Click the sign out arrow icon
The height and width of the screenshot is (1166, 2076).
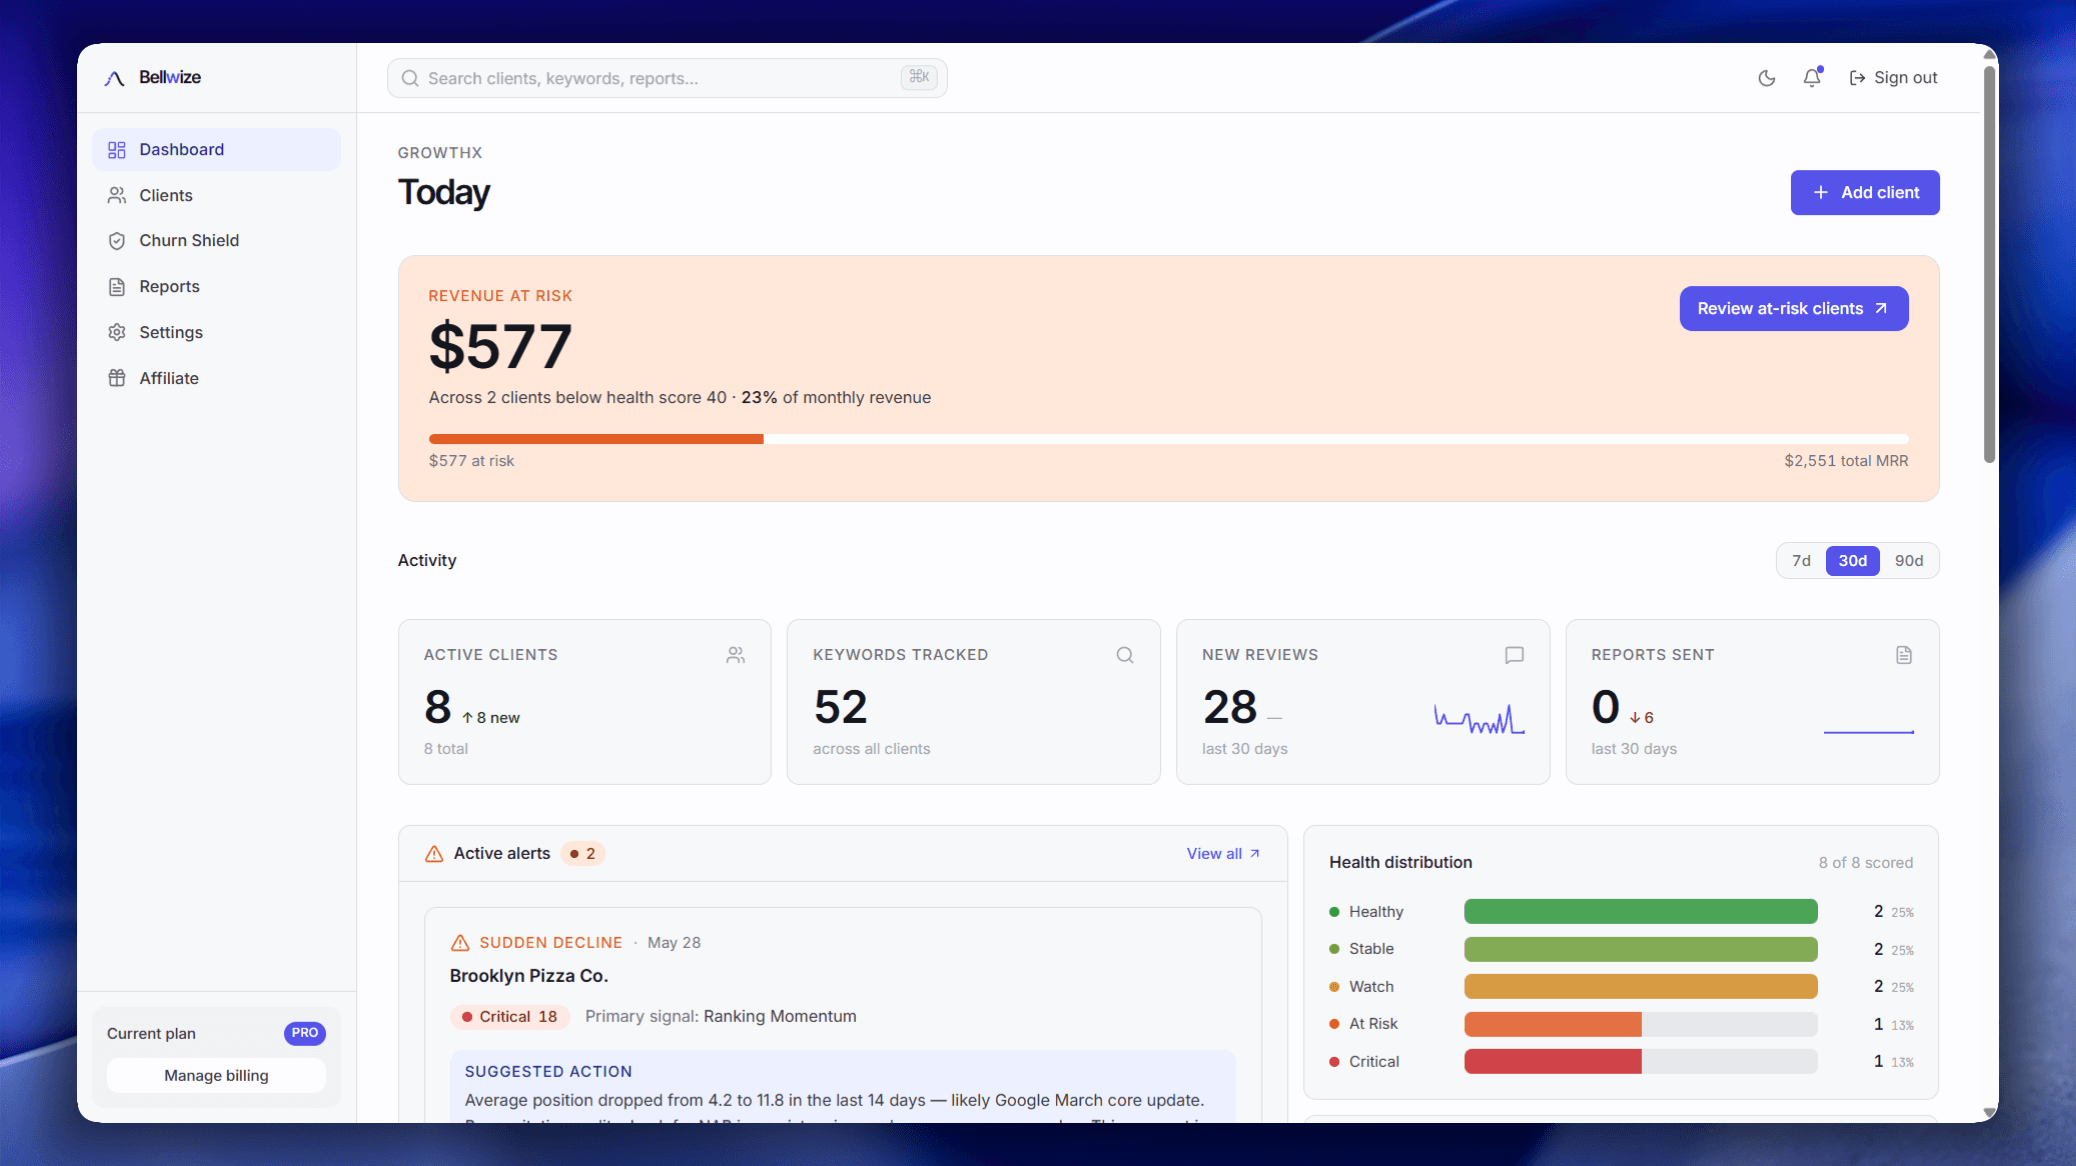click(1857, 78)
